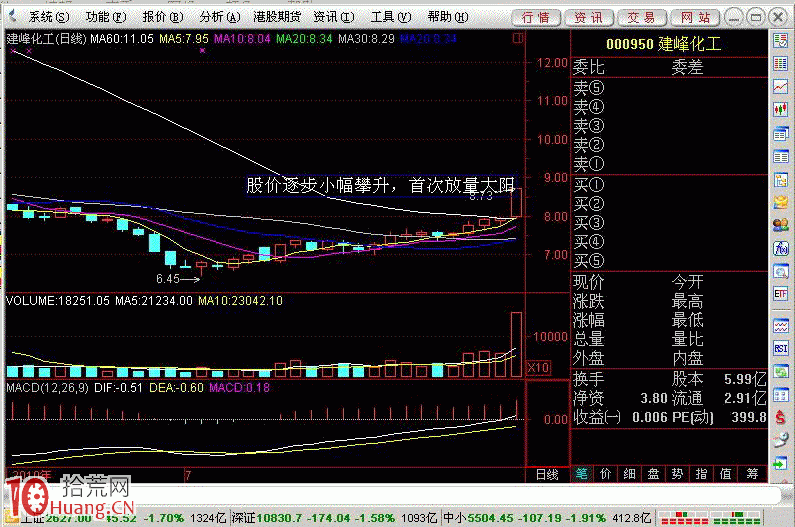Viewport: 795px width, 527px height.
Task: Click the red-green signal blocks in status bar
Action: point(709,518)
